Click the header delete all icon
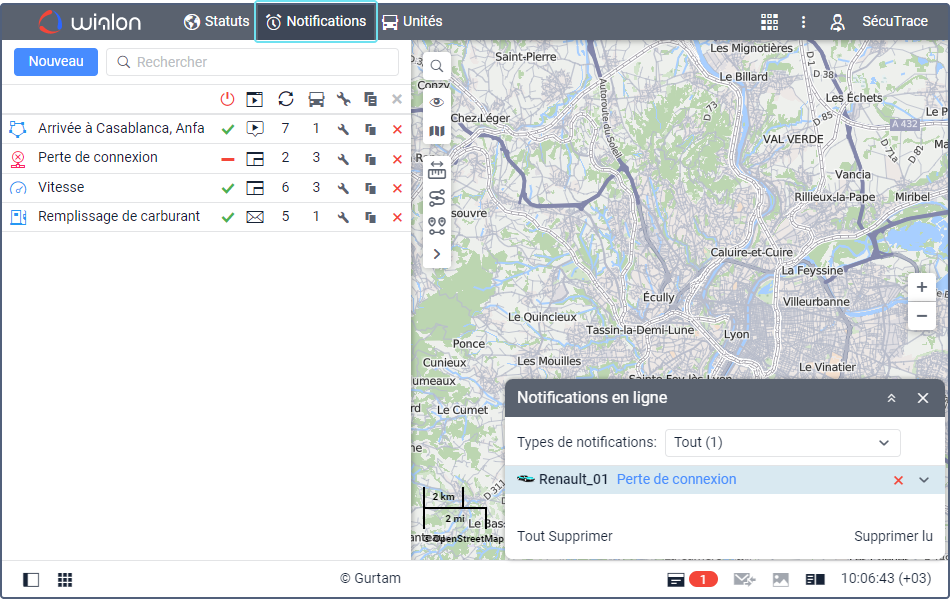Screen dimensions: 950x599 click(397, 99)
